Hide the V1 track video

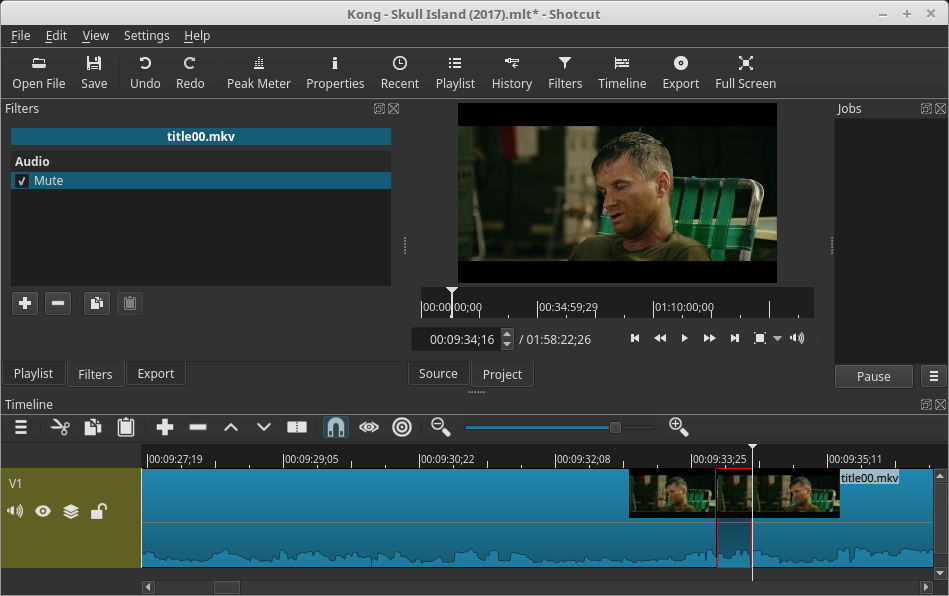tap(43, 511)
